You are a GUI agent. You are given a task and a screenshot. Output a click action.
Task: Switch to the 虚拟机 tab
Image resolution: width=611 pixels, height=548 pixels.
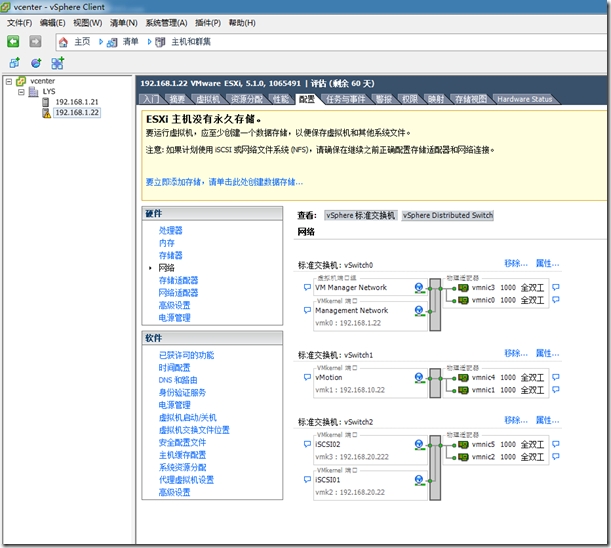pos(208,99)
